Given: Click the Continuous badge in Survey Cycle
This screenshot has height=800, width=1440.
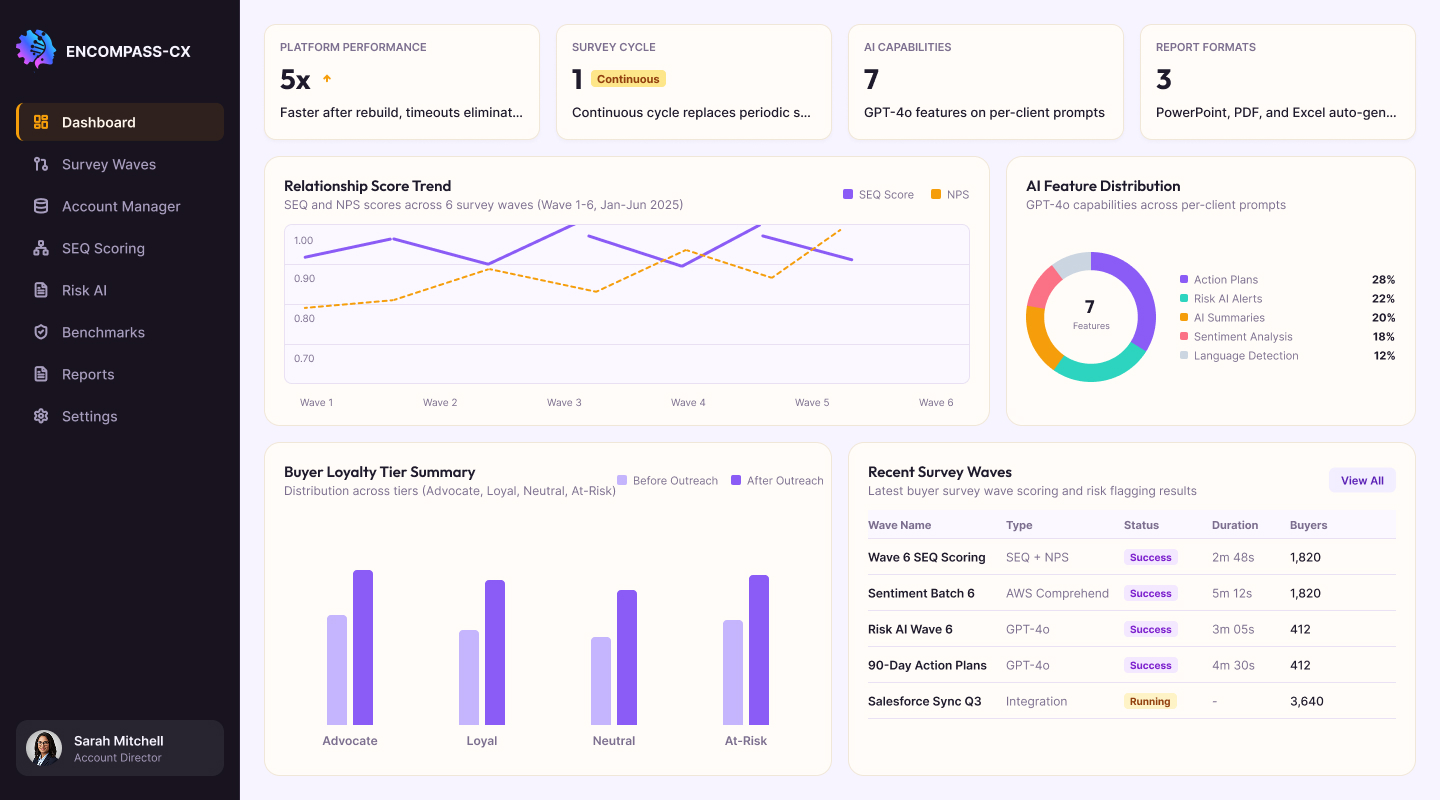Looking at the screenshot, I should (x=628, y=79).
